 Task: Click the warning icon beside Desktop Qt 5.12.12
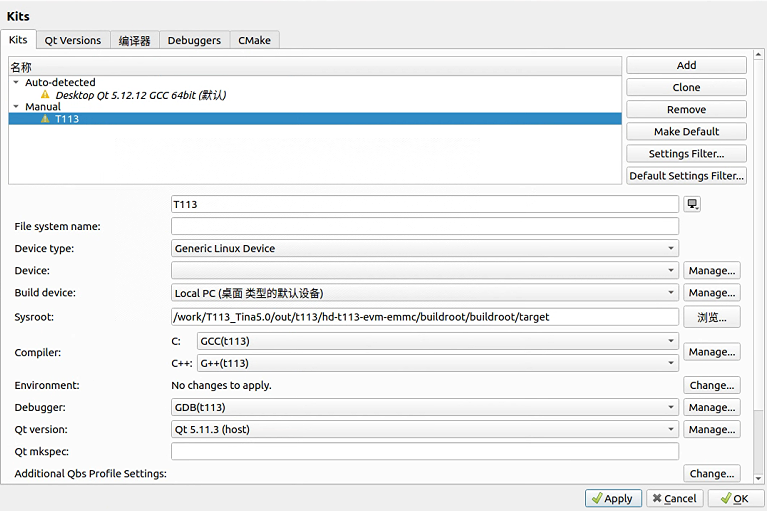(45, 95)
